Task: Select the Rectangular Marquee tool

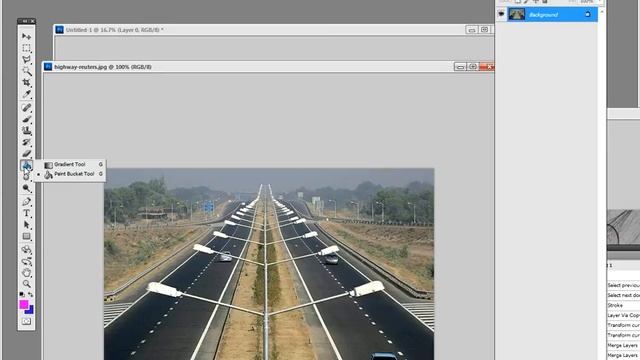Action: click(27, 48)
